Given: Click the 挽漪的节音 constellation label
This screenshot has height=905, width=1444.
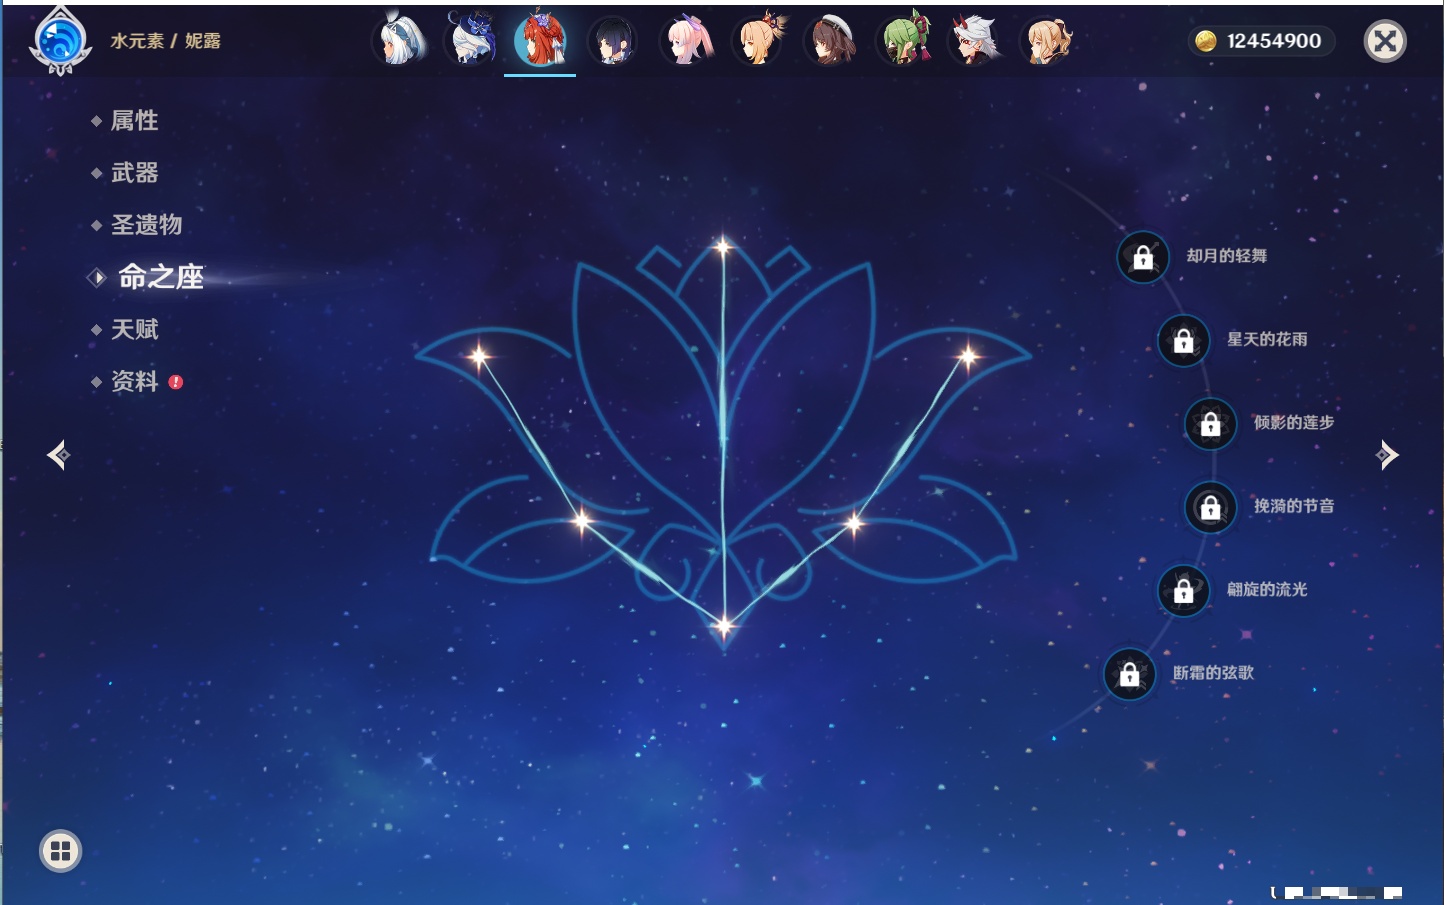Looking at the screenshot, I should (1294, 506).
